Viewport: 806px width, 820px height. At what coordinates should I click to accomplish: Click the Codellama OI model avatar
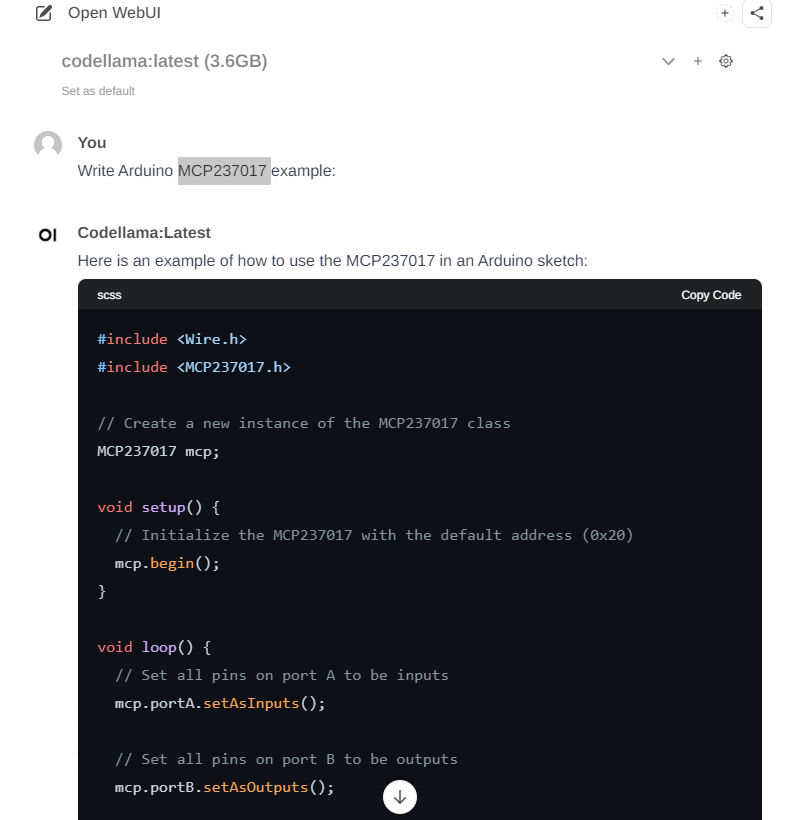(48, 235)
